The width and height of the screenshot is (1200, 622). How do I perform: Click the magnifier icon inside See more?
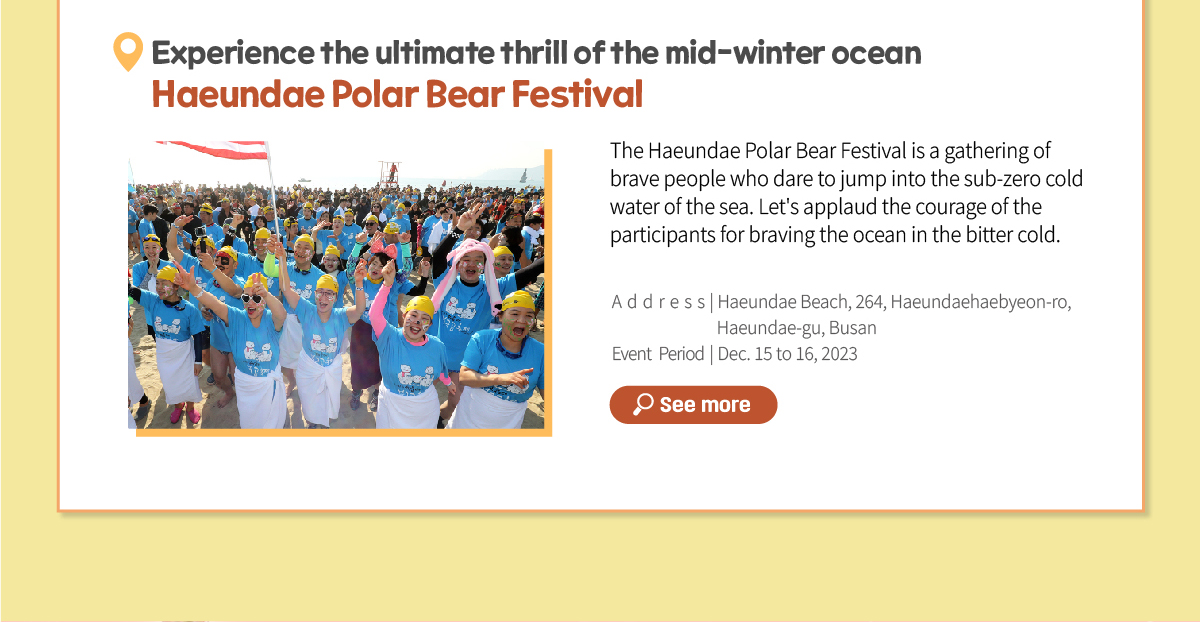pyautogui.click(x=643, y=404)
